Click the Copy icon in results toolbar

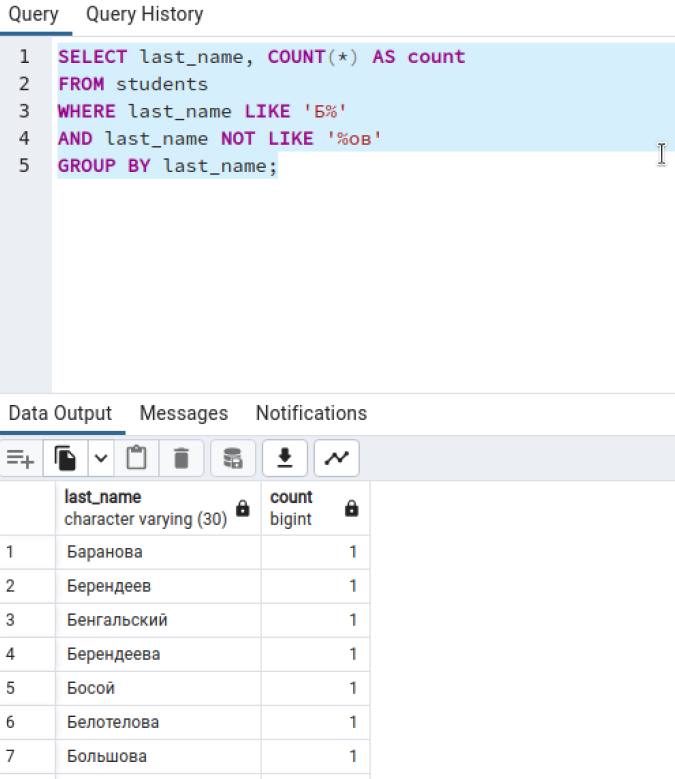point(65,458)
